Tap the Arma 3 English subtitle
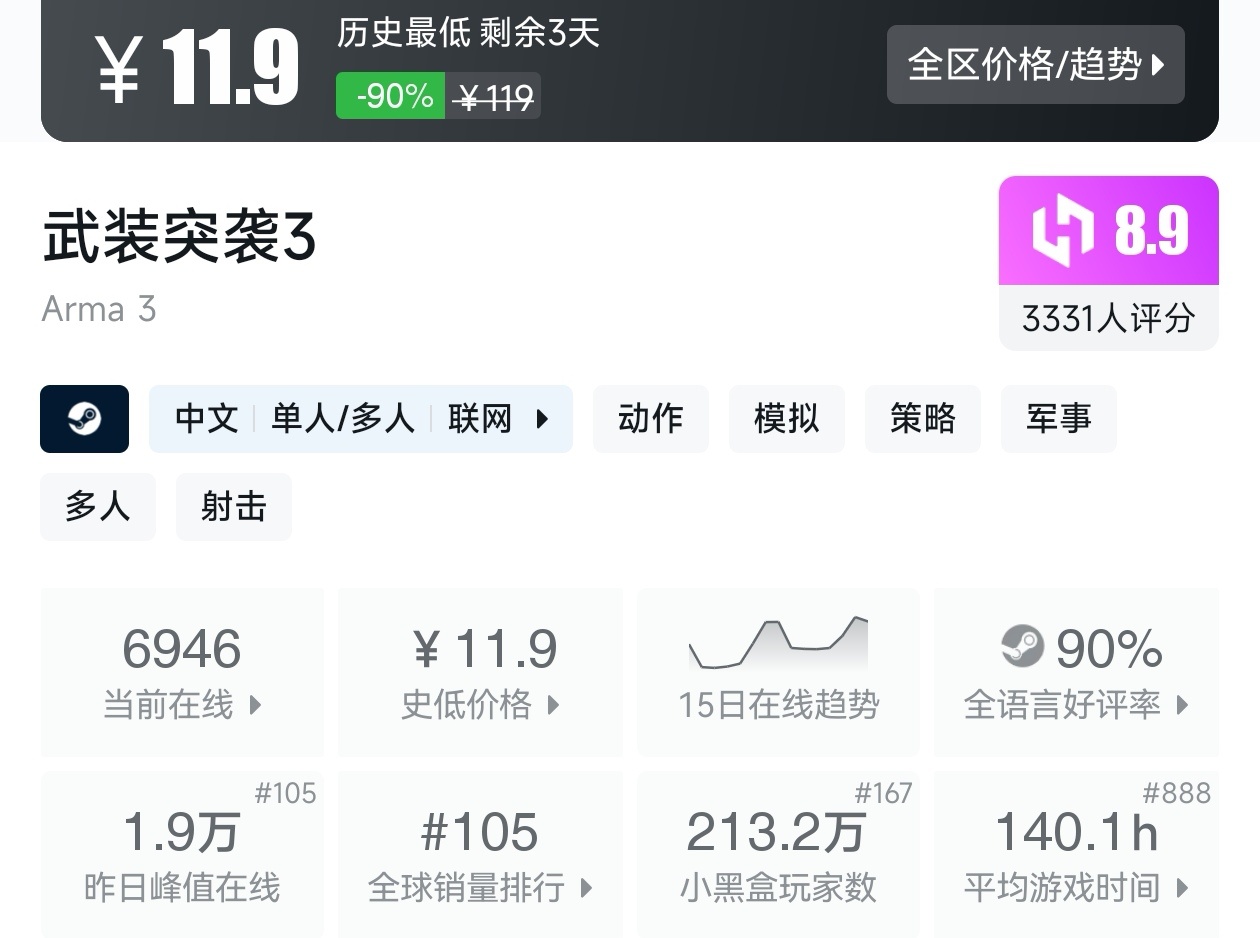 coord(99,309)
